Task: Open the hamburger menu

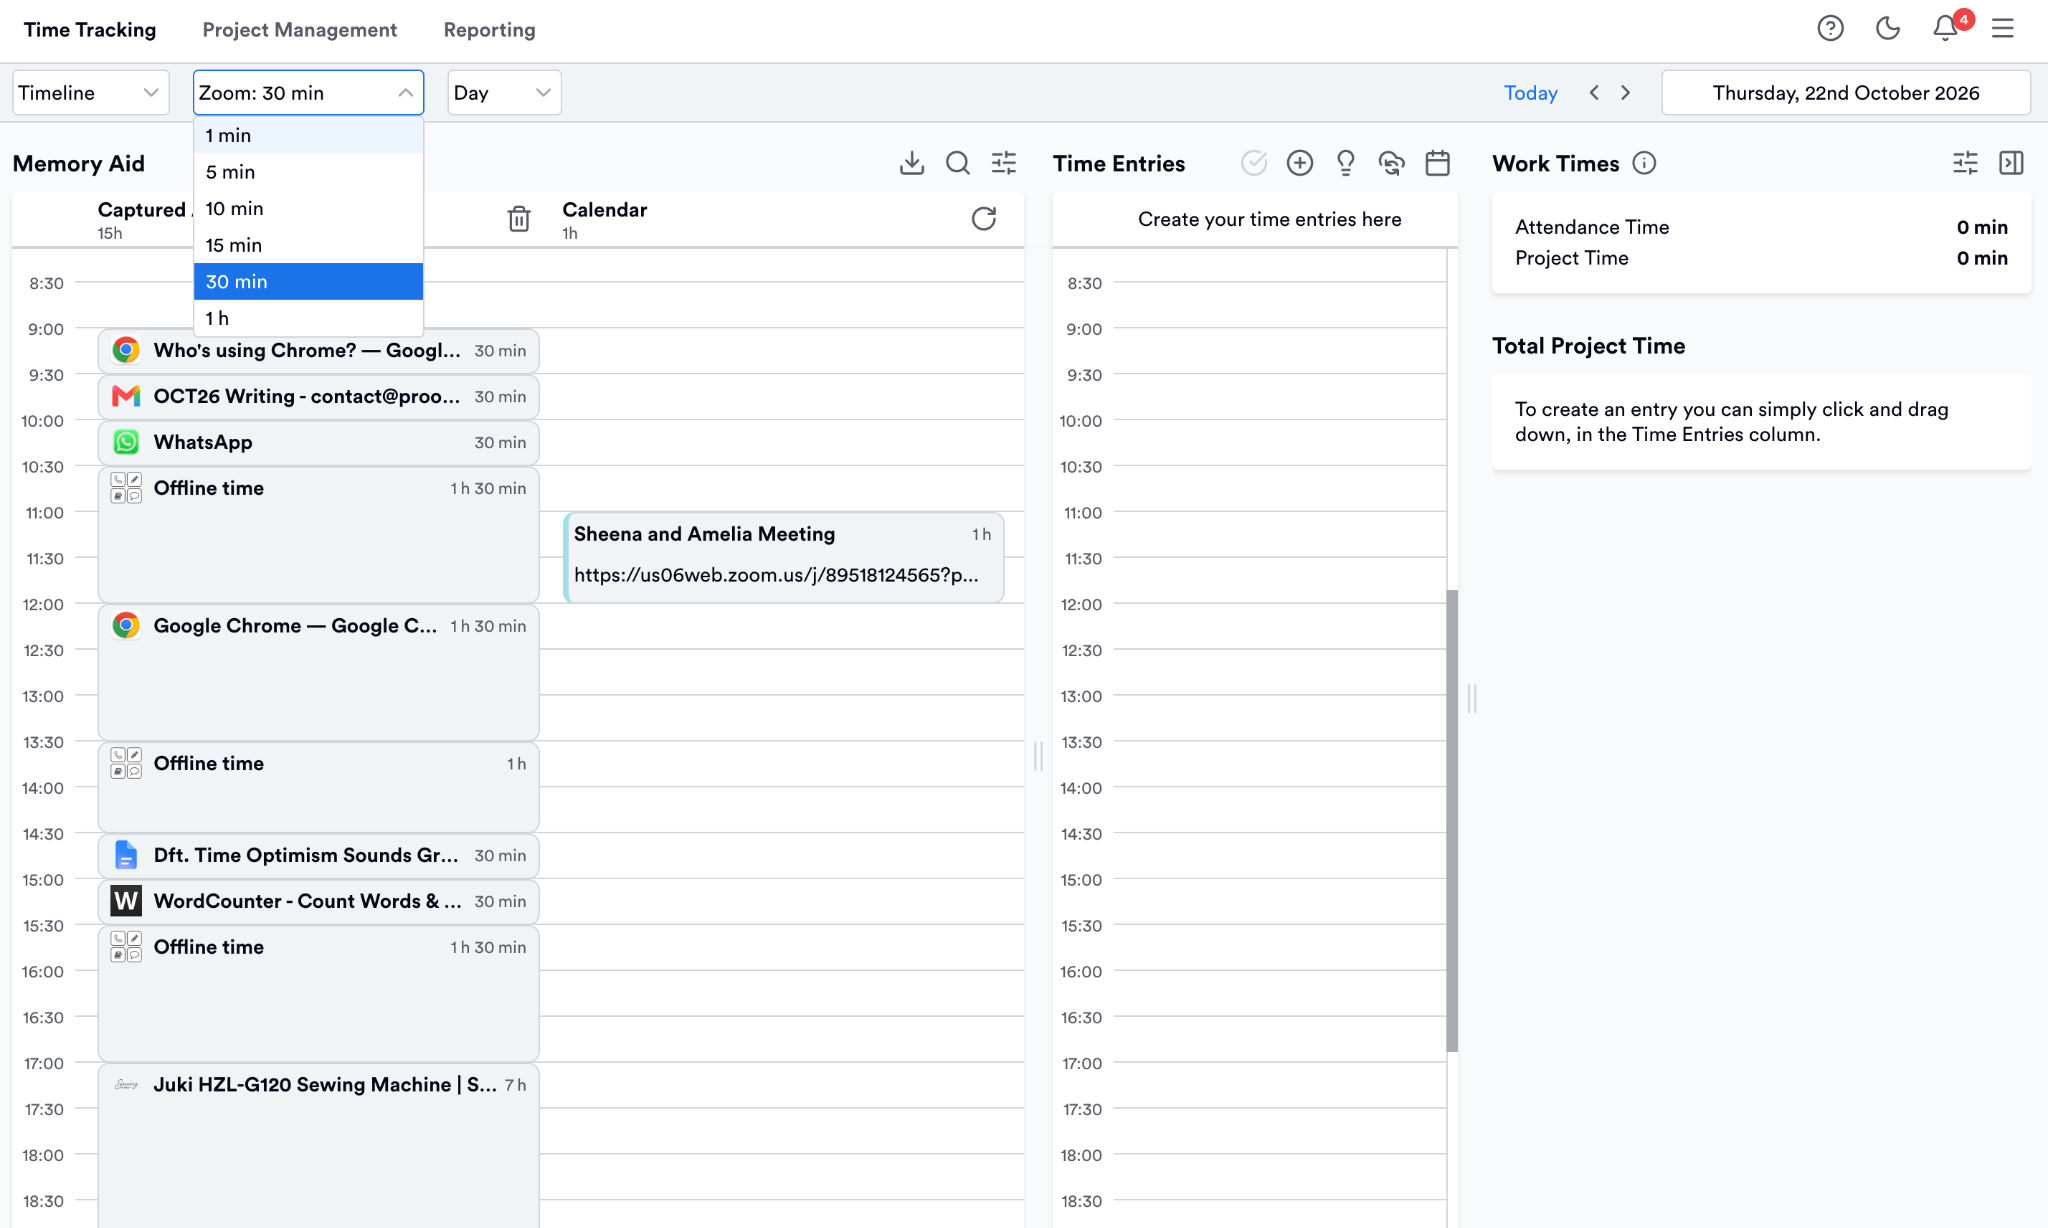Action: click(x=2002, y=28)
